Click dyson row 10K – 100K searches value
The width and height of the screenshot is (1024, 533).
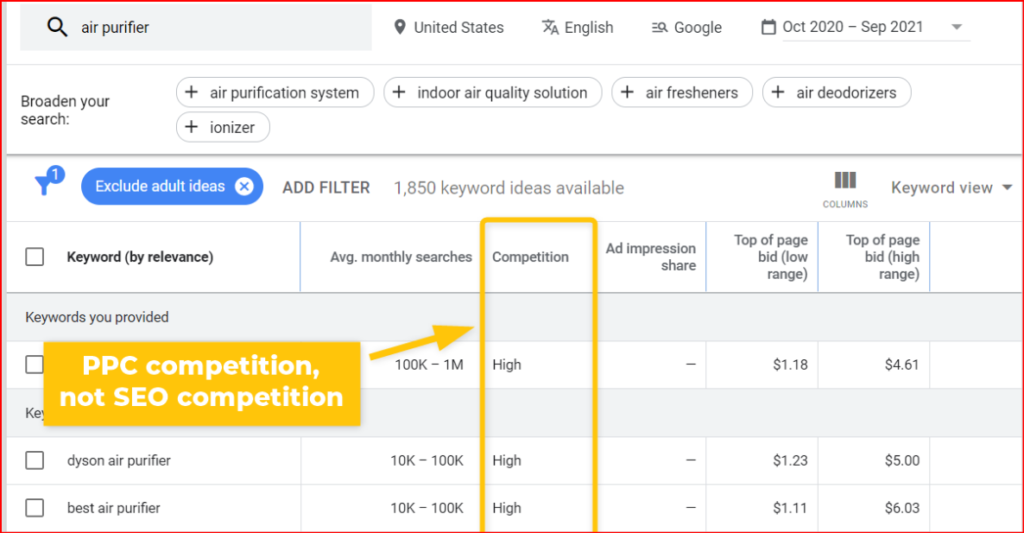(x=427, y=460)
